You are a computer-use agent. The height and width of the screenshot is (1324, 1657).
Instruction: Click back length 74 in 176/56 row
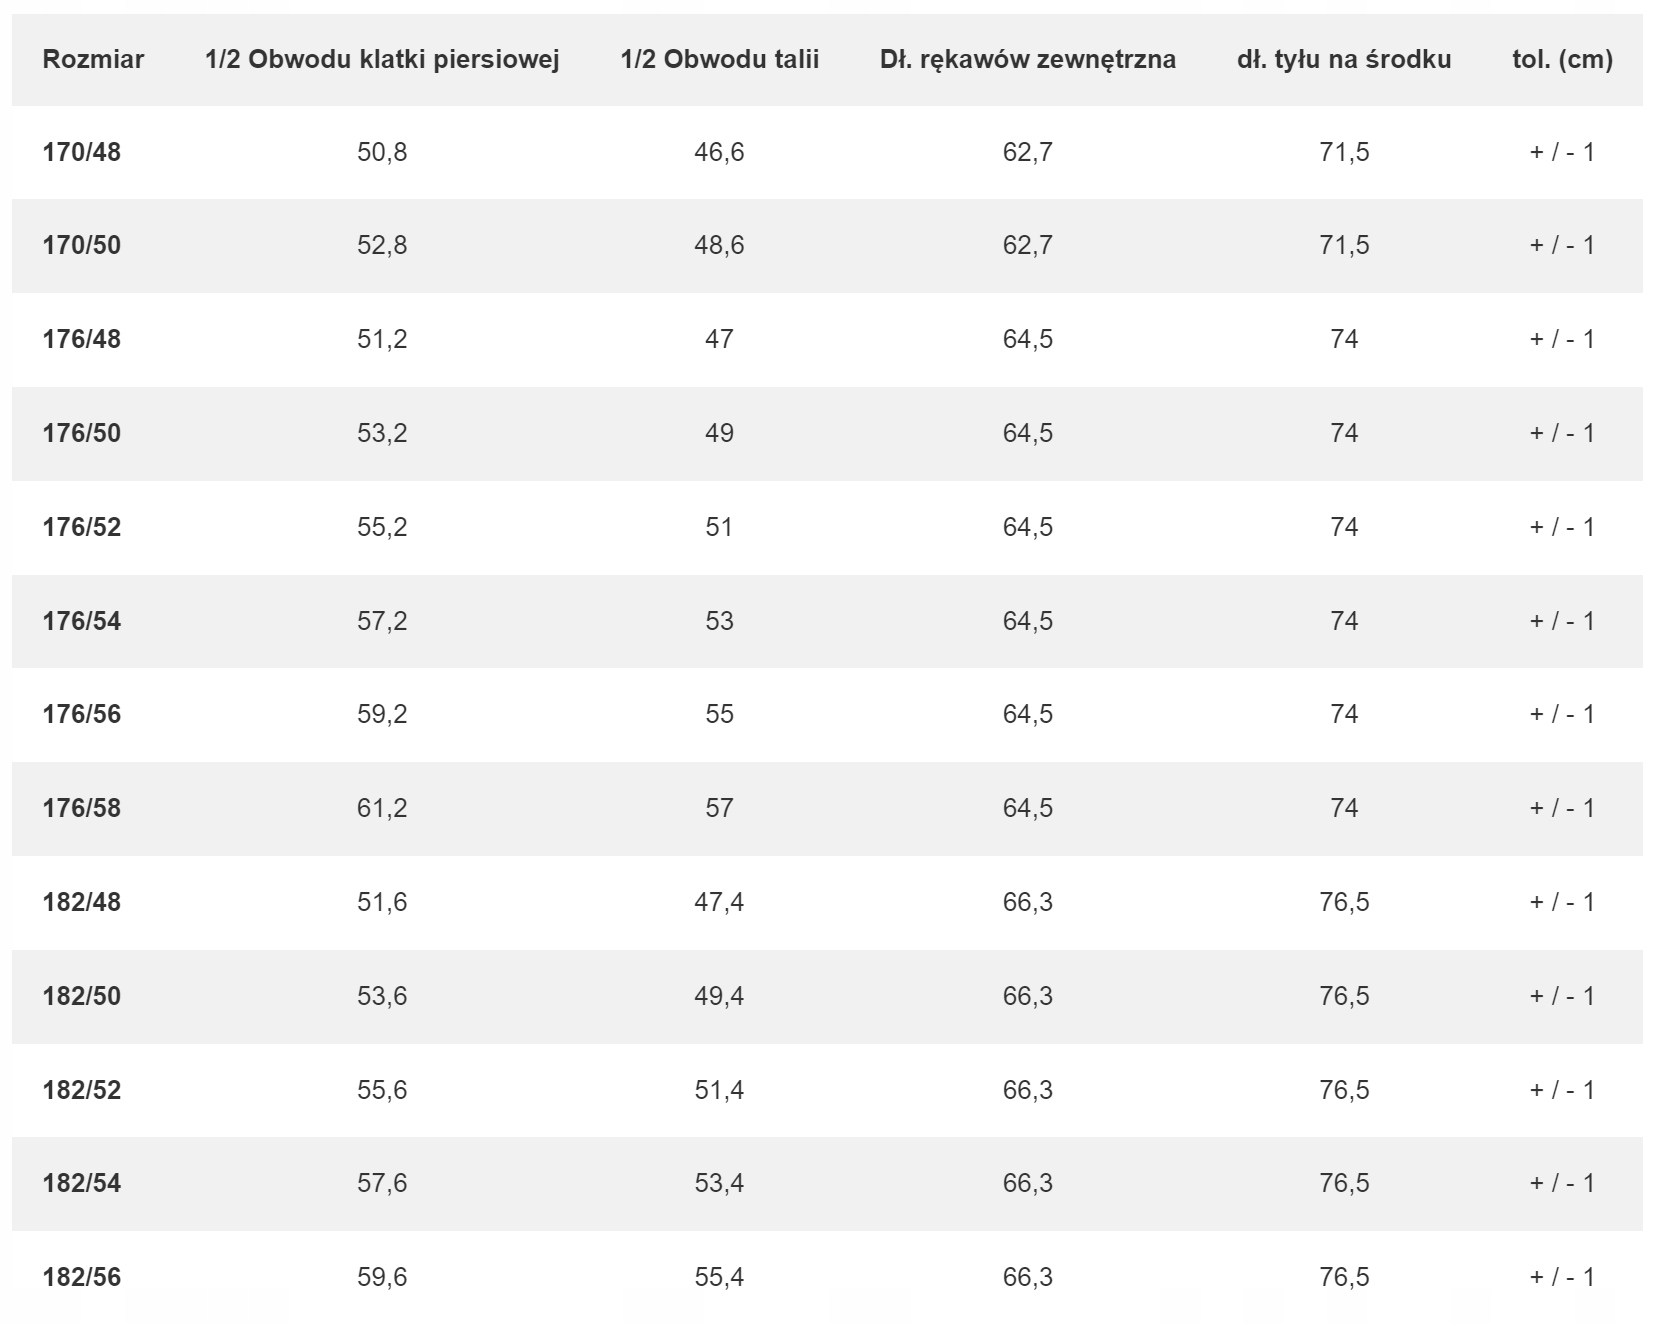[x=1344, y=714]
